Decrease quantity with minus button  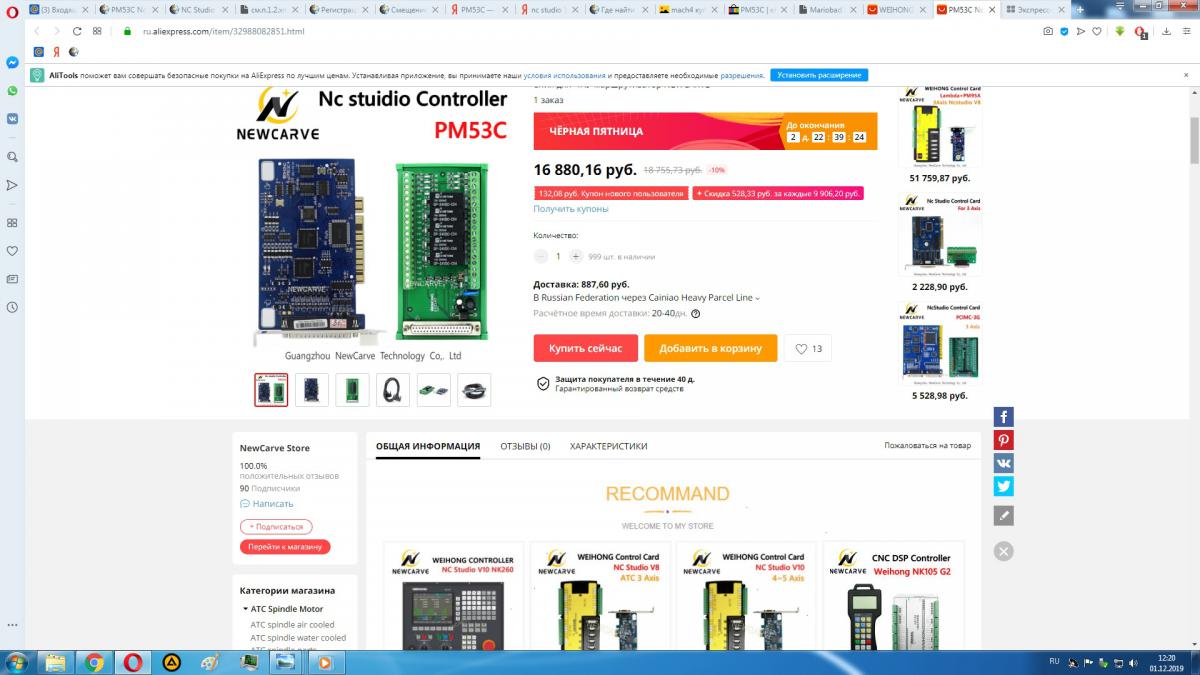tap(541, 257)
